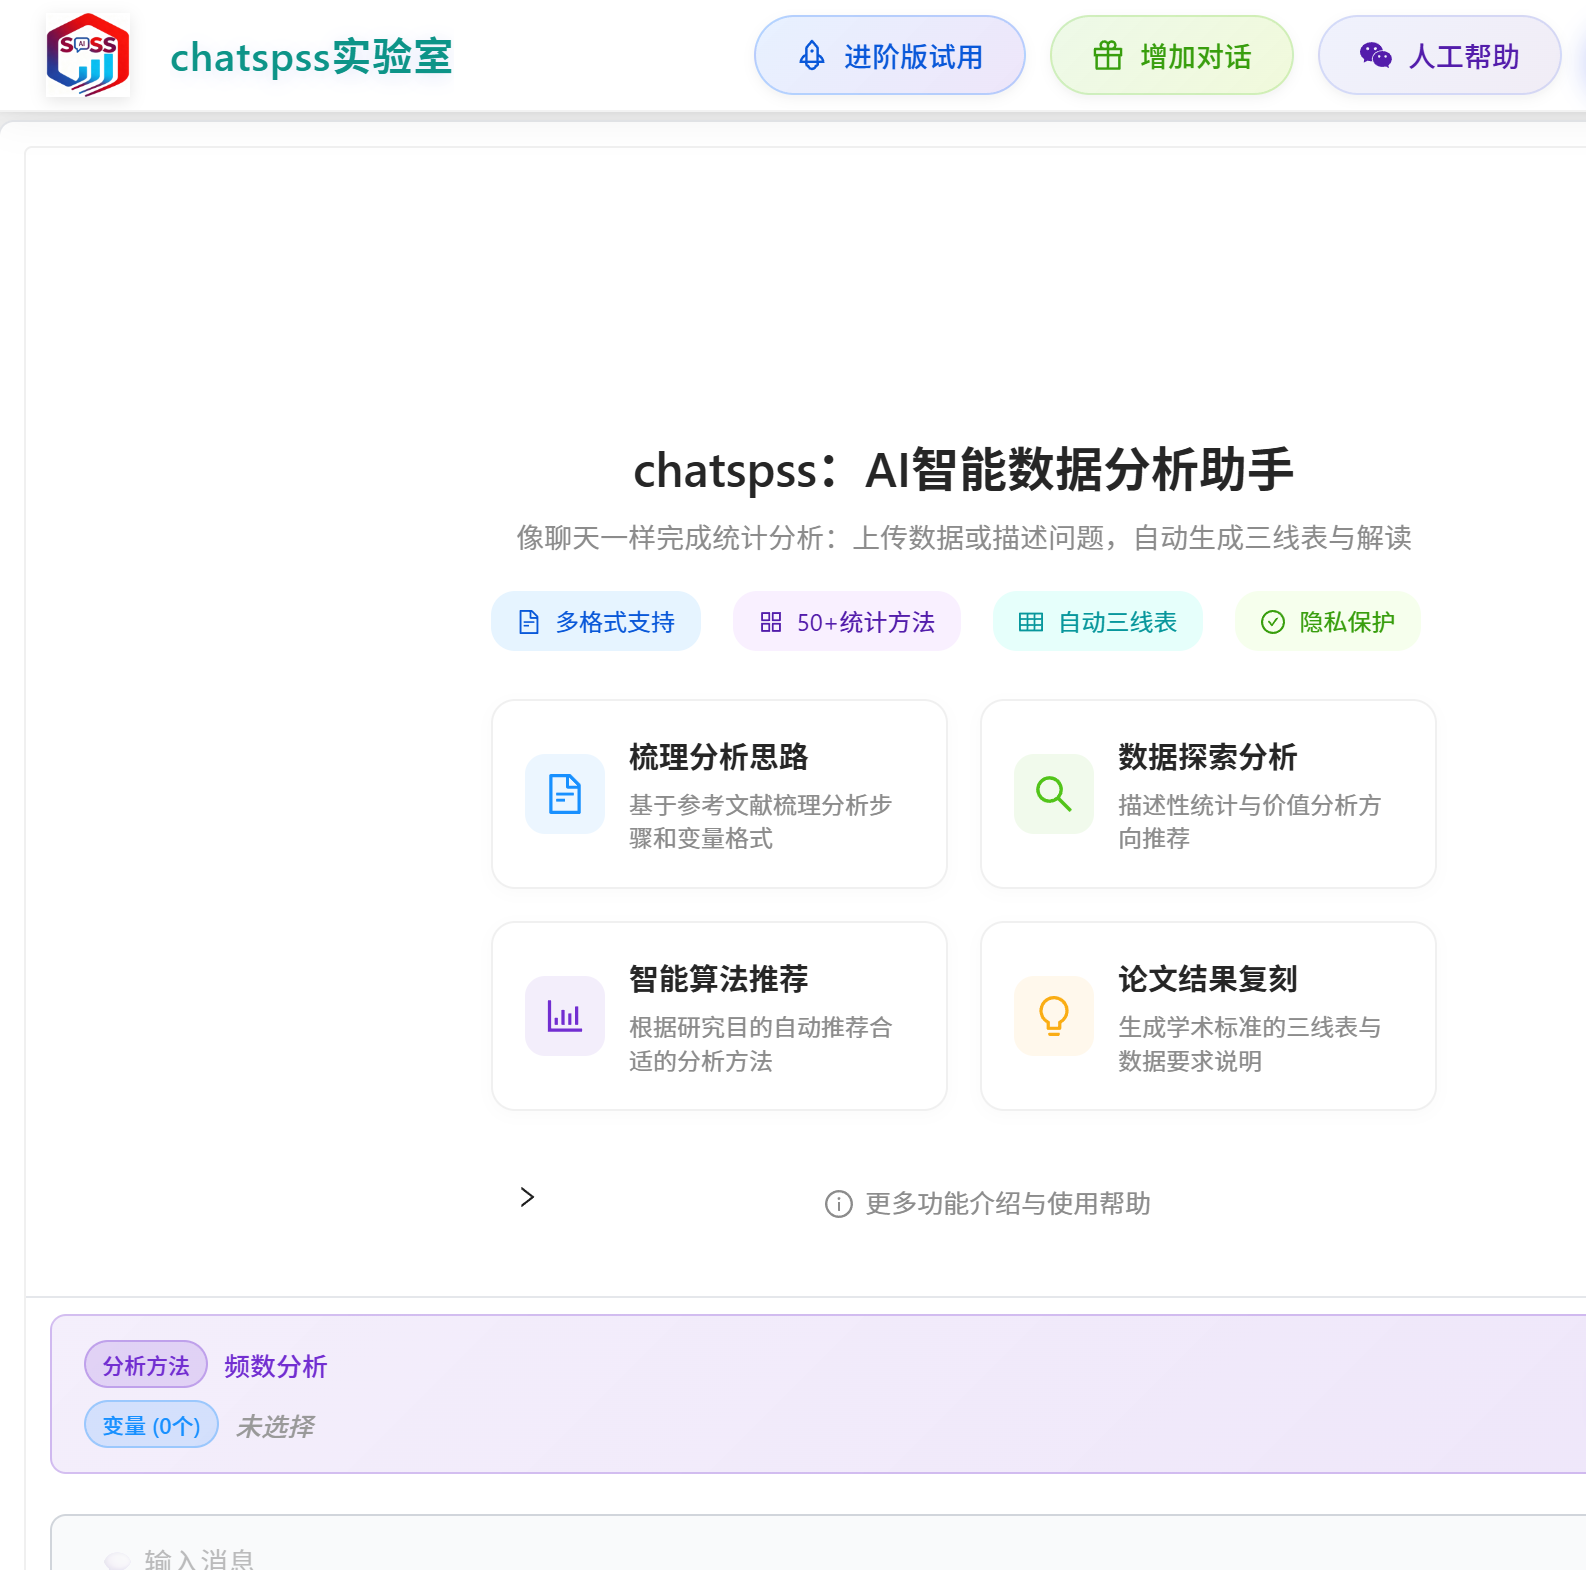1586x1570 pixels.
Task: Click description 描述性统计与价值分析方向推荐
Action: coord(1249,822)
